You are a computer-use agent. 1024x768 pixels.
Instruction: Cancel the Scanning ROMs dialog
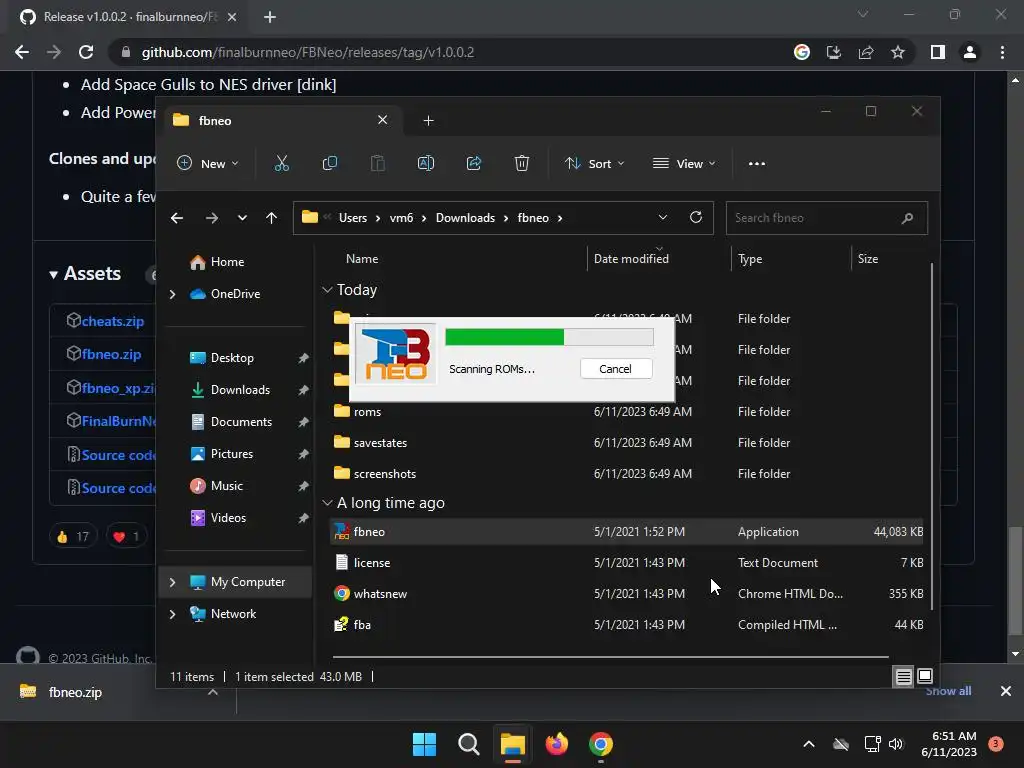(615, 369)
